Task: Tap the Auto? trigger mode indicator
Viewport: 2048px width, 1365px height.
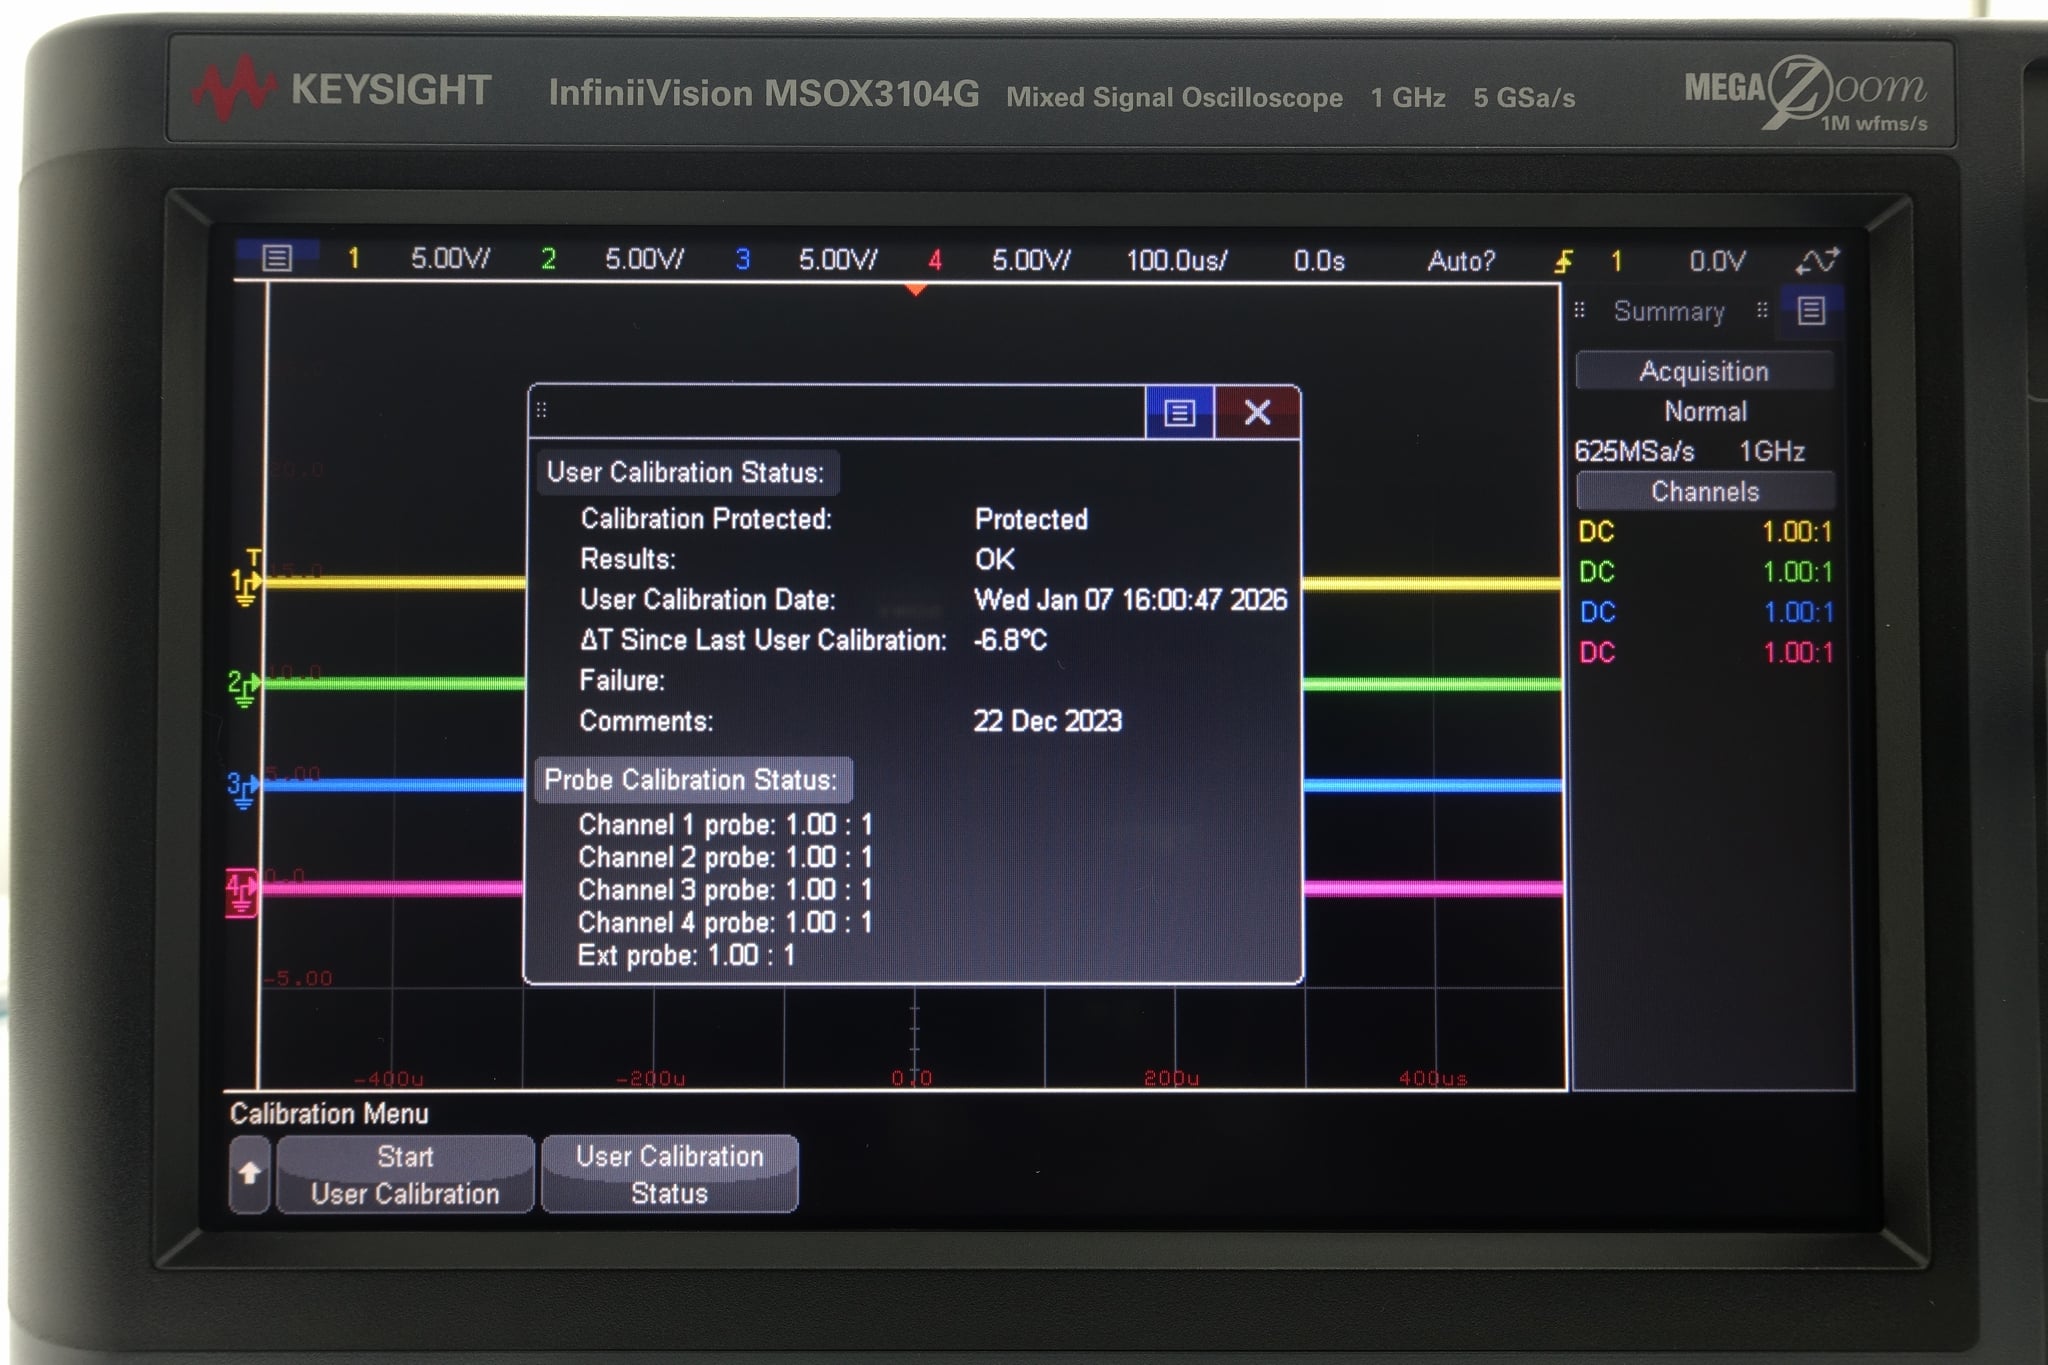Action: click(1461, 261)
